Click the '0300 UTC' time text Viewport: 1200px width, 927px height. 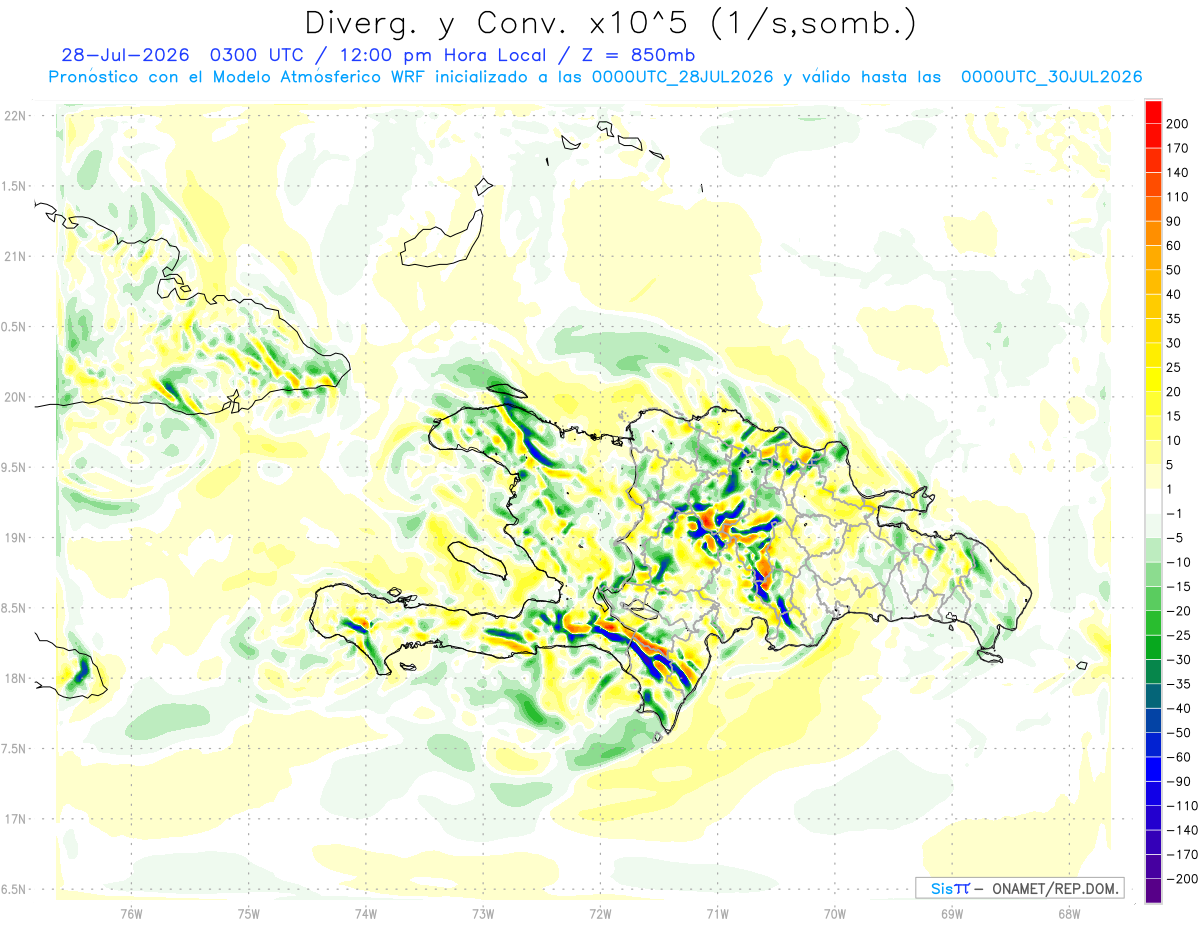pos(255,55)
